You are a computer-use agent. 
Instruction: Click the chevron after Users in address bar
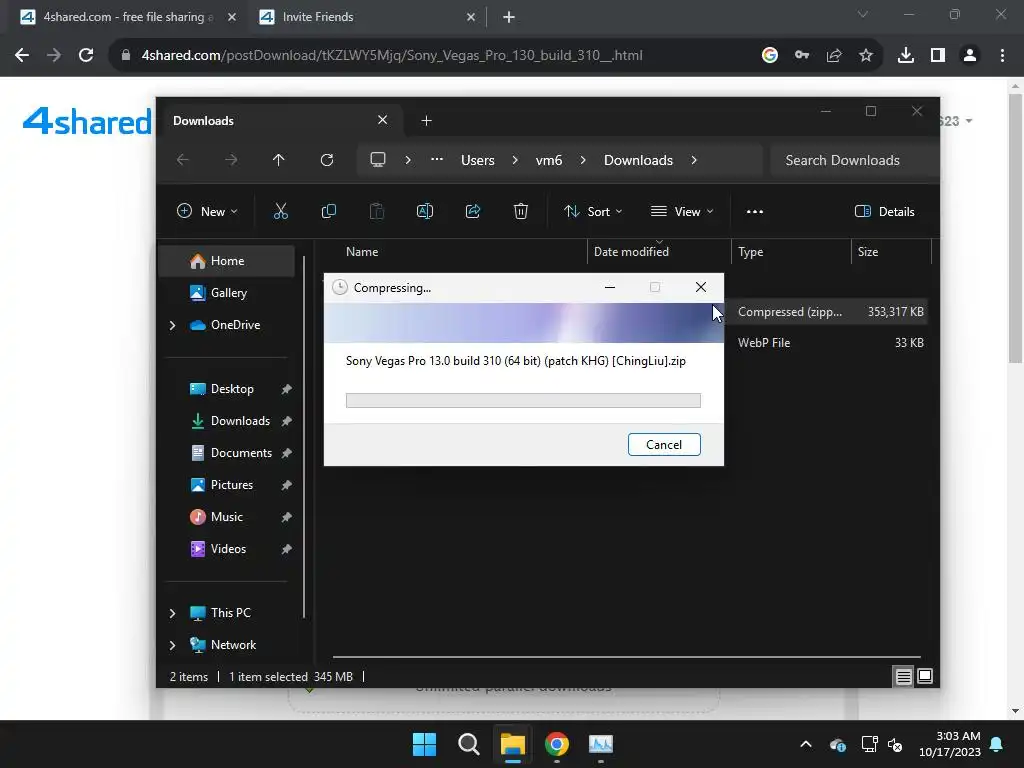pos(515,160)
